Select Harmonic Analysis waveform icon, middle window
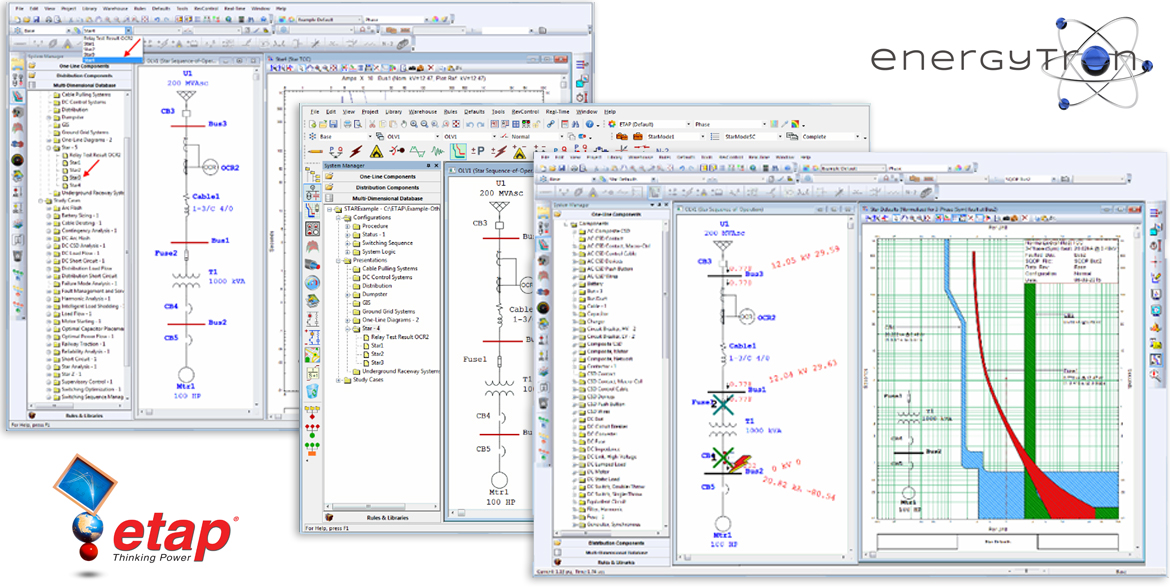 click(418, 152)
